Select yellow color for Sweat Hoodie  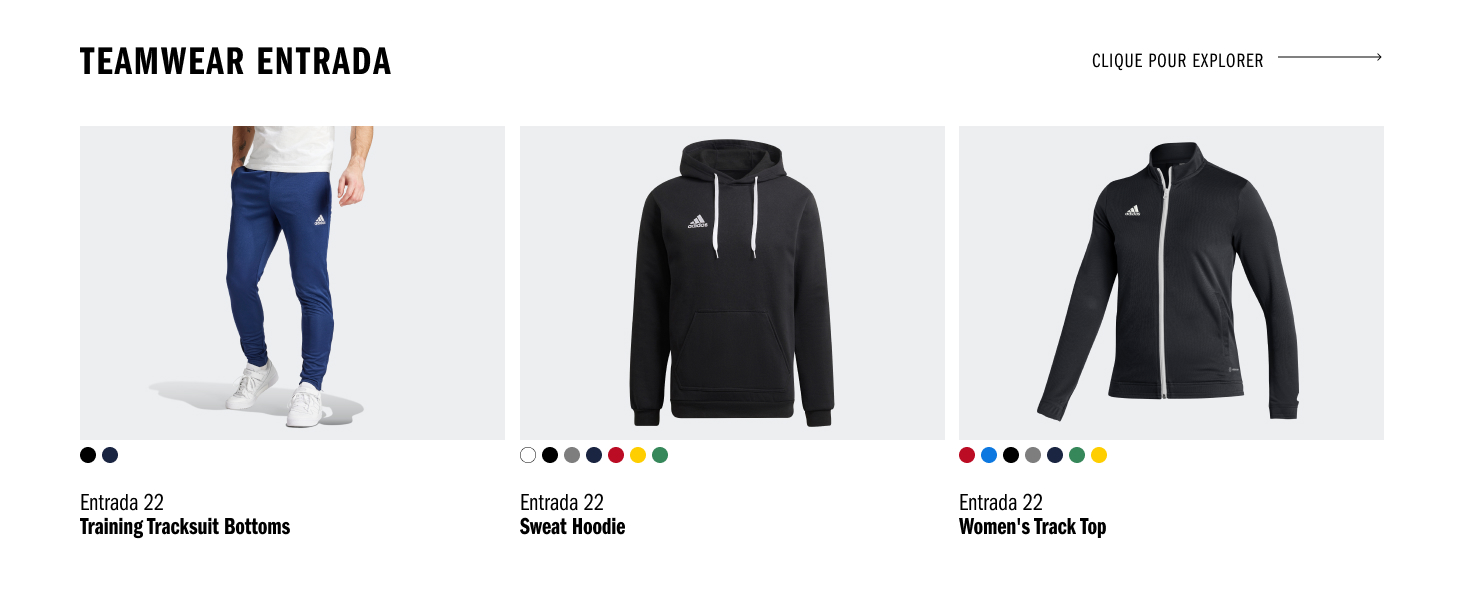point(638,455)
